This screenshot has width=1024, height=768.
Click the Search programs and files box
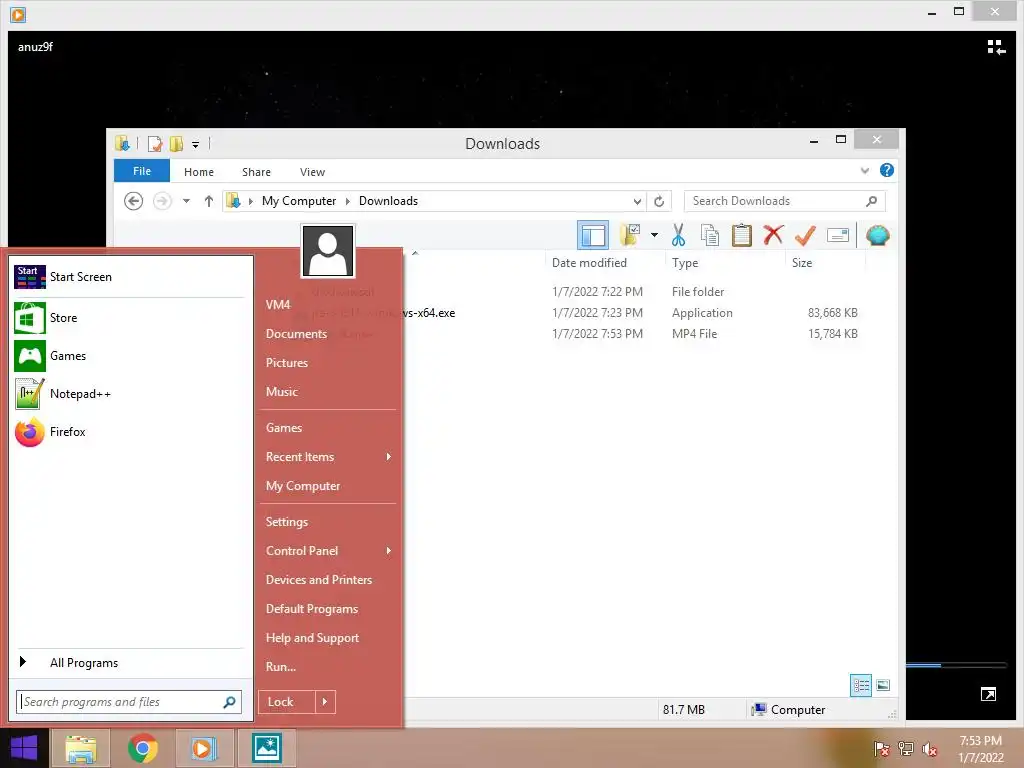[129, 702]
